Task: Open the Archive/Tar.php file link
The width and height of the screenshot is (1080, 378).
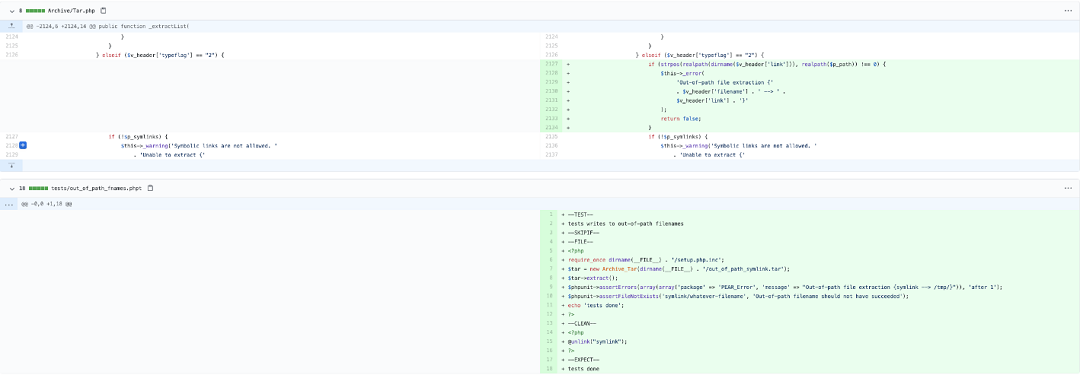Action: (x=72, y=11)
